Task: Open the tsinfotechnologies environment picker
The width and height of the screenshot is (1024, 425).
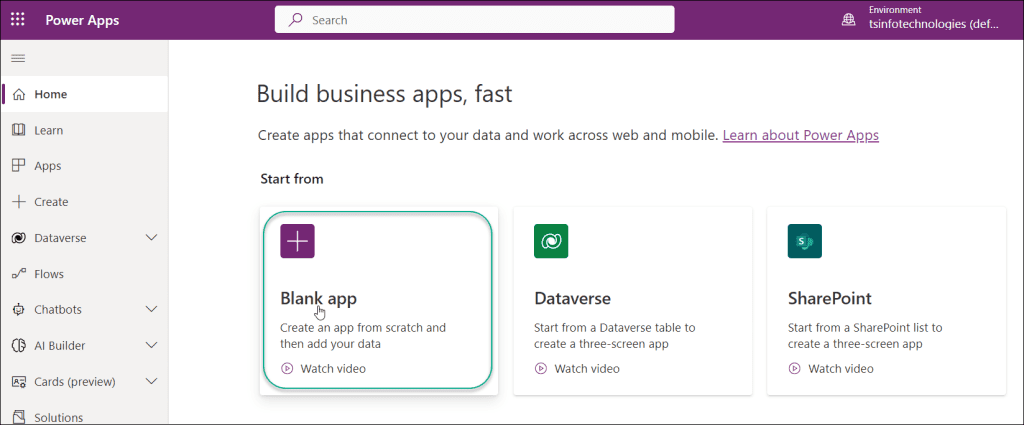Action: 933,24
